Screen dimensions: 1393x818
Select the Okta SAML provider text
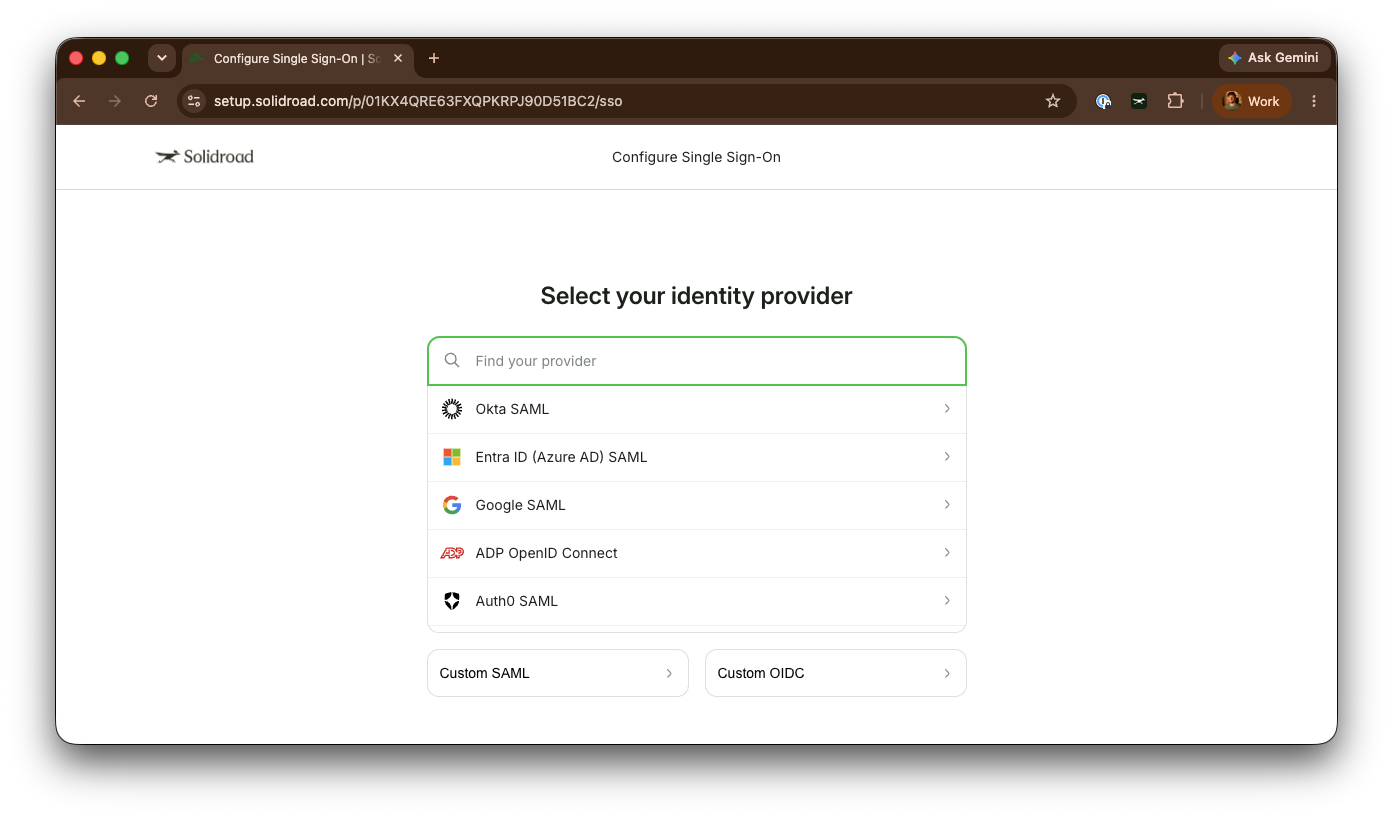click(x=512, y=409)
